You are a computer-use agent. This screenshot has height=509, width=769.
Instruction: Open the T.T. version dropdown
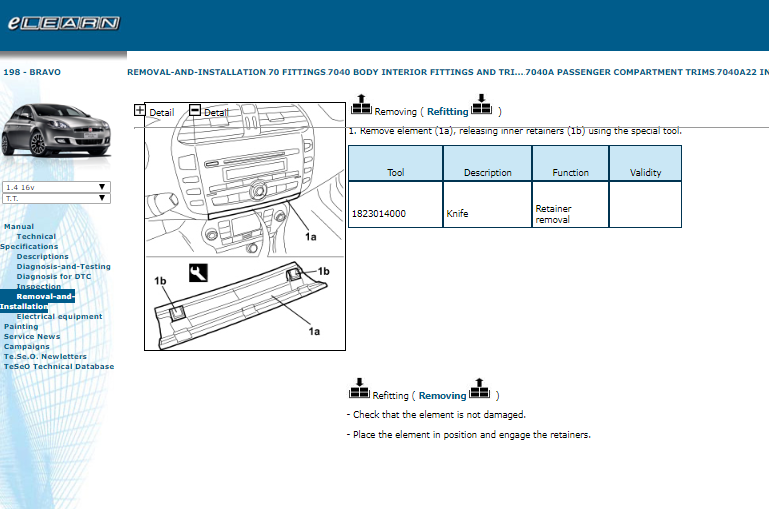[56, 198]
